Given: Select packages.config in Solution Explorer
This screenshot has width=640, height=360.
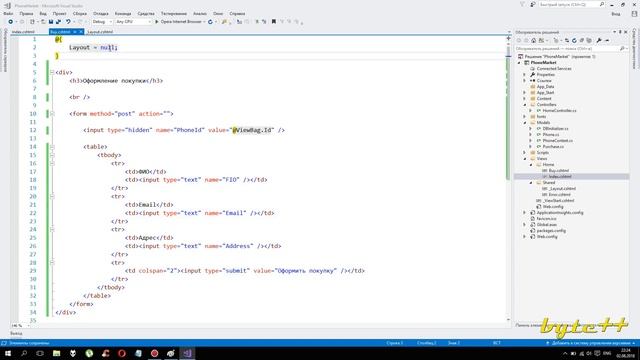Looking at the screenshot, I should pyautogui.click(x=551, y=231).
